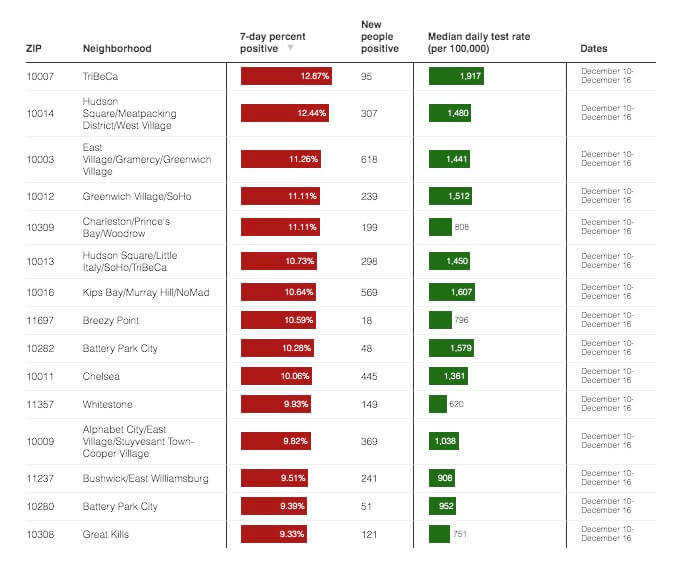Click ZIP code 10014
The height and width of the screenshot is (562, 687).
pos(40,113)
